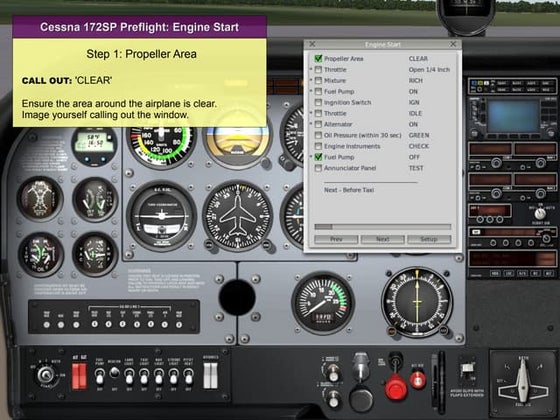Check Throttle Open 1/4 Inch item
This screenshot has width=560, height=420.
[x=318, y=69]
